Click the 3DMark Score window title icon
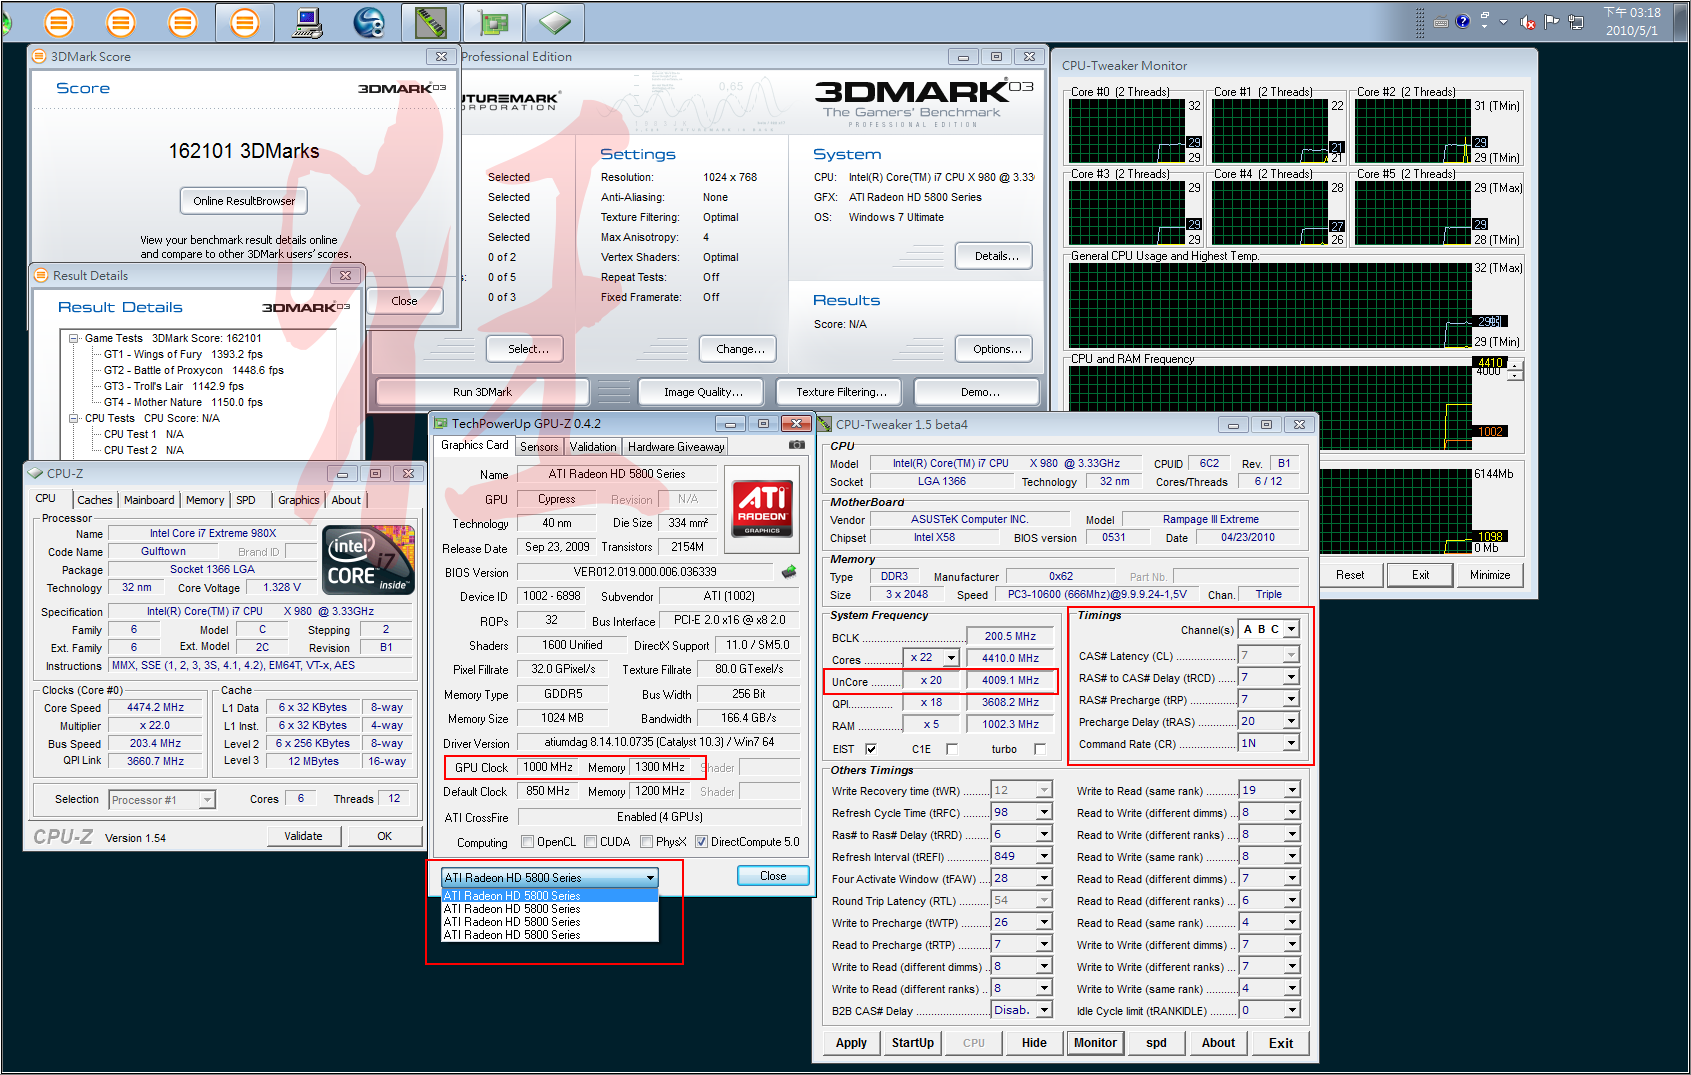Image resolution: width=1691 pixels, height=1075 pixels. click(x=40, y=57)
